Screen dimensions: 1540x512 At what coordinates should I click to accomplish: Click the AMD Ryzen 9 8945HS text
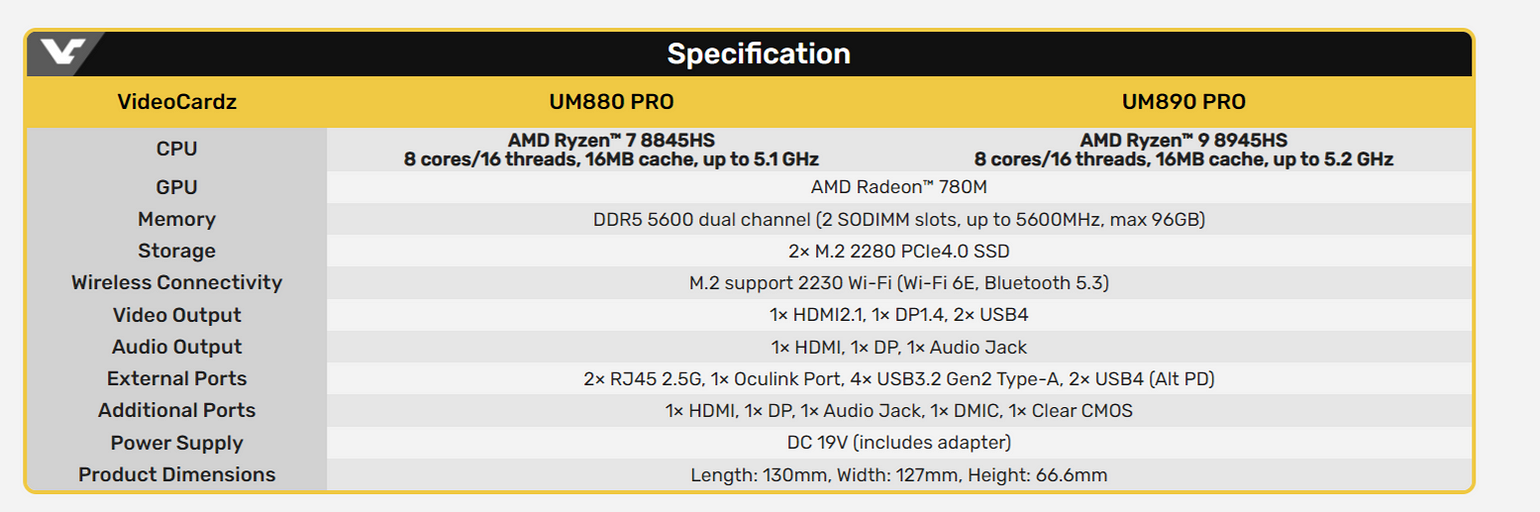point(1183,140)
